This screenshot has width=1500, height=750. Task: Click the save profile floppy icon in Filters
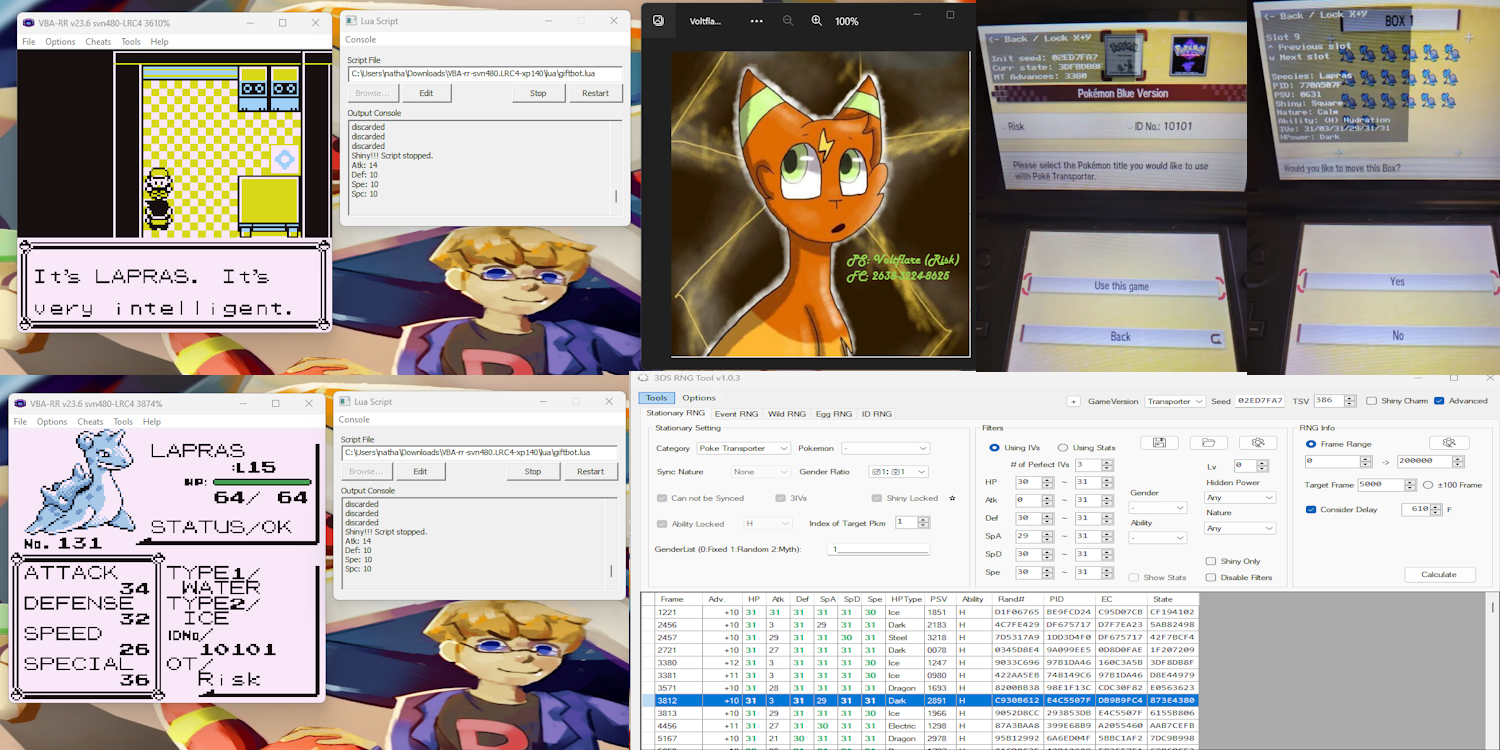point(1158,443)
